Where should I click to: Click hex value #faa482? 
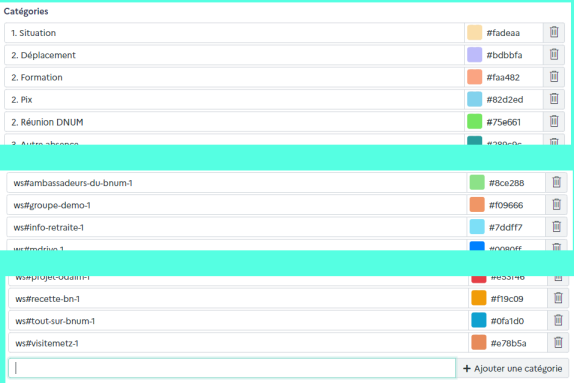503,78
